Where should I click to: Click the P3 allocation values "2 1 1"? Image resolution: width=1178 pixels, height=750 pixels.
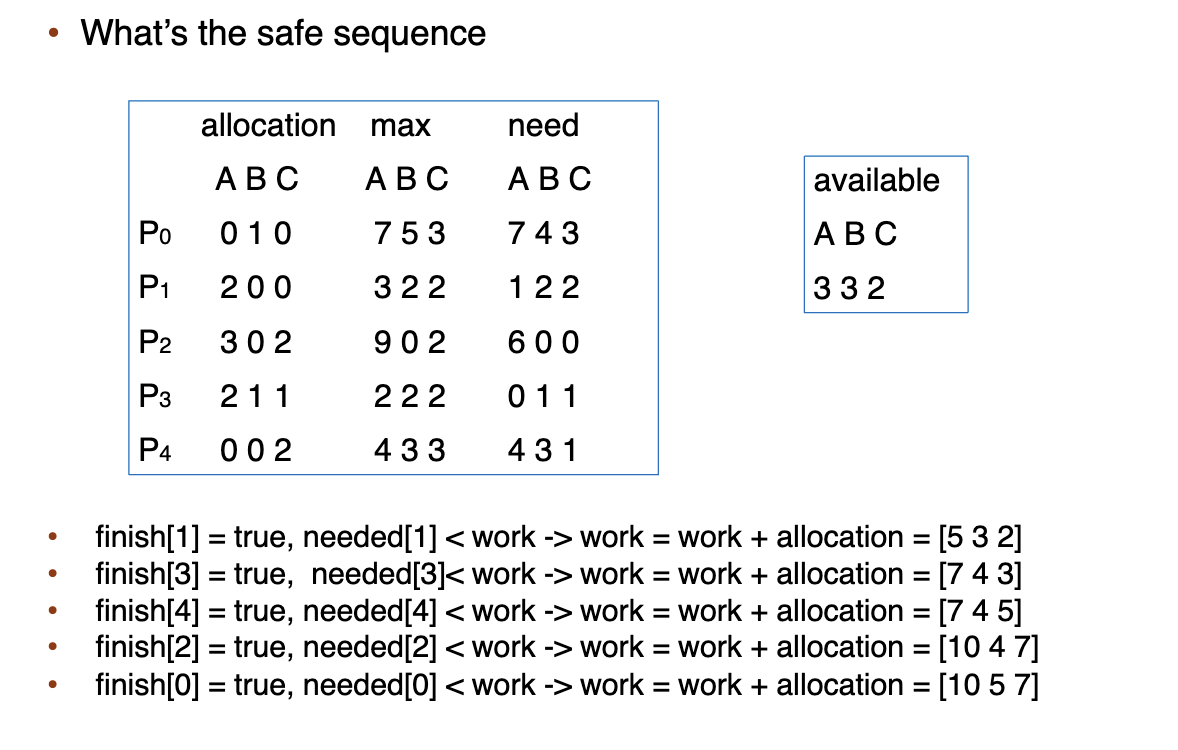click(255, 397)
